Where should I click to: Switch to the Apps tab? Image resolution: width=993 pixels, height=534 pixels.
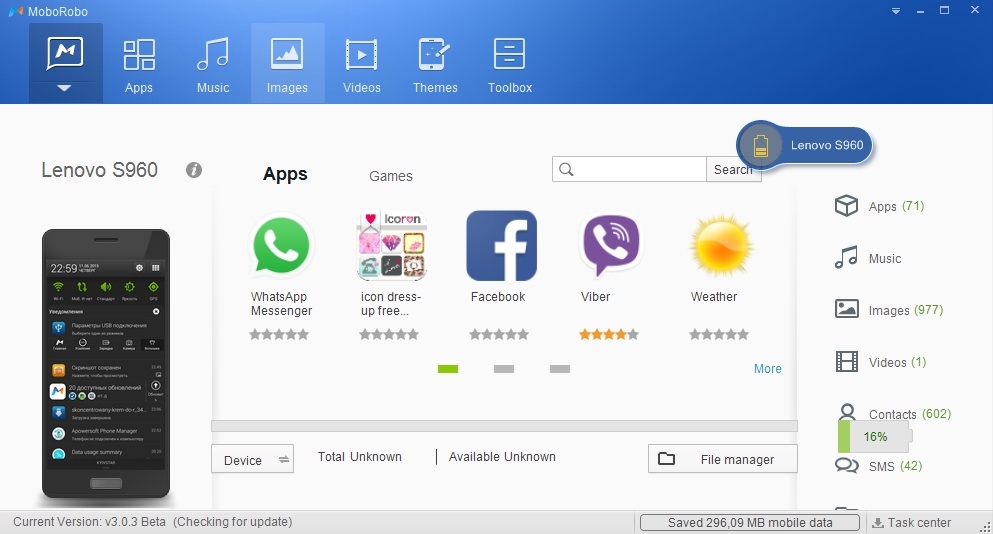click(285, 174)
